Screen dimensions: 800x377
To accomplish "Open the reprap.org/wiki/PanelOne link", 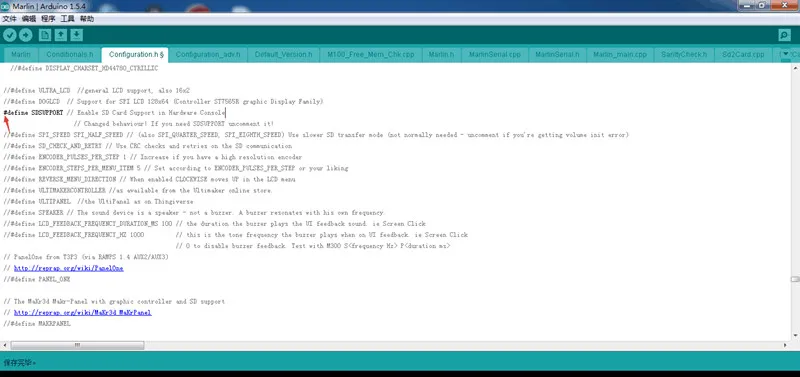I will point(68,268).
